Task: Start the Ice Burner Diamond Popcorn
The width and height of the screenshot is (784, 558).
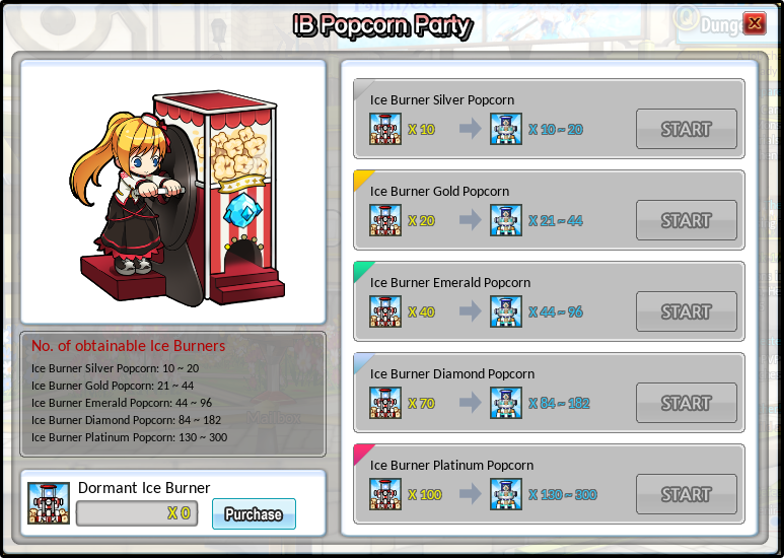Action: 686,403
